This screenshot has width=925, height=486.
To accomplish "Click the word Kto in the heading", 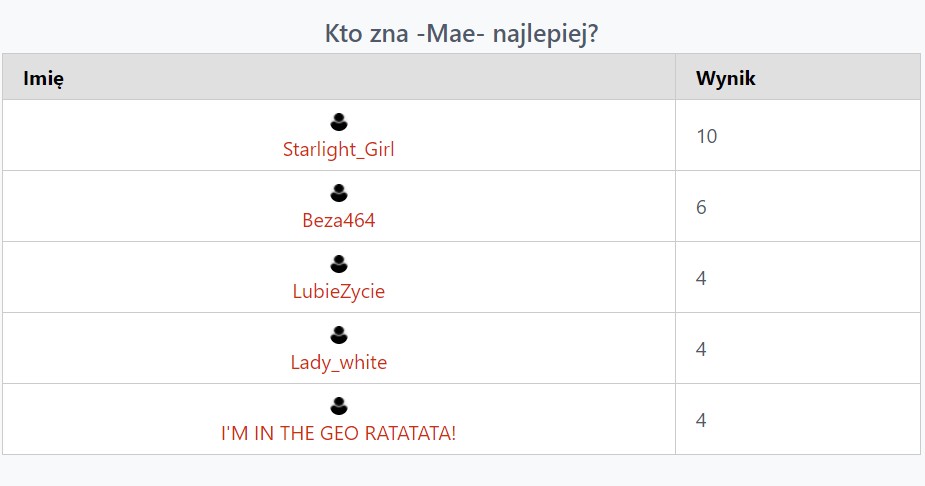I will pos(344,34).
